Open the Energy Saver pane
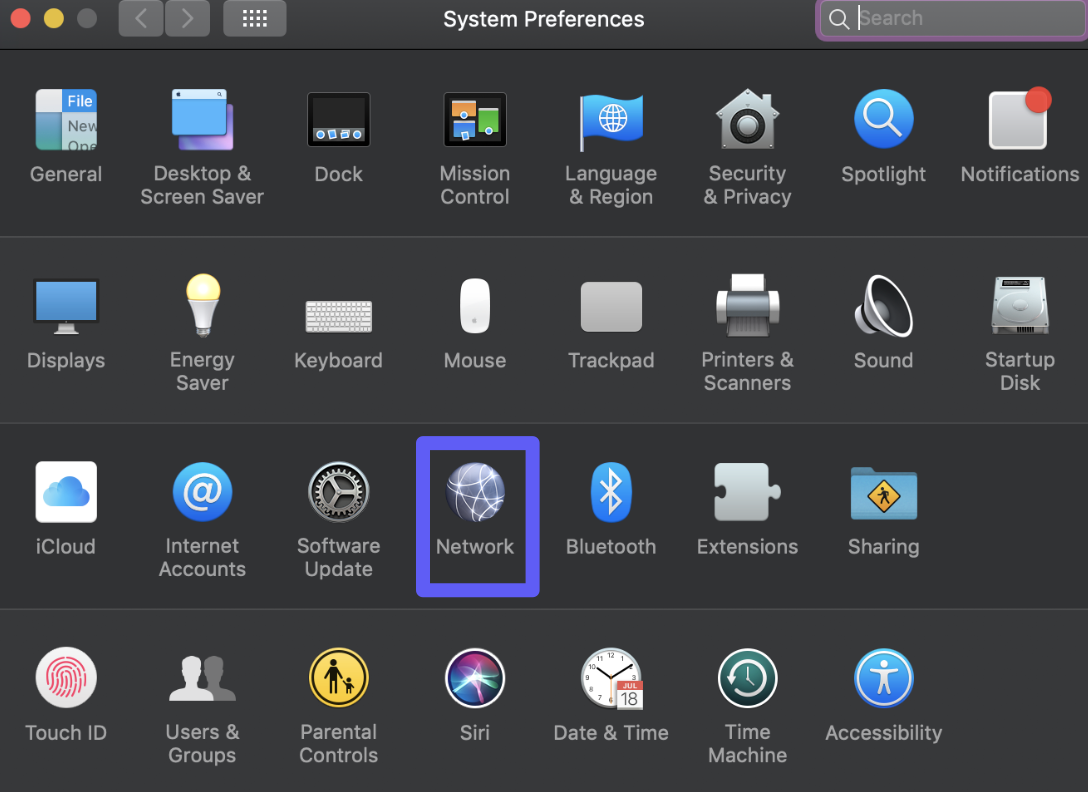1088x792 pixels. (202, 307)
